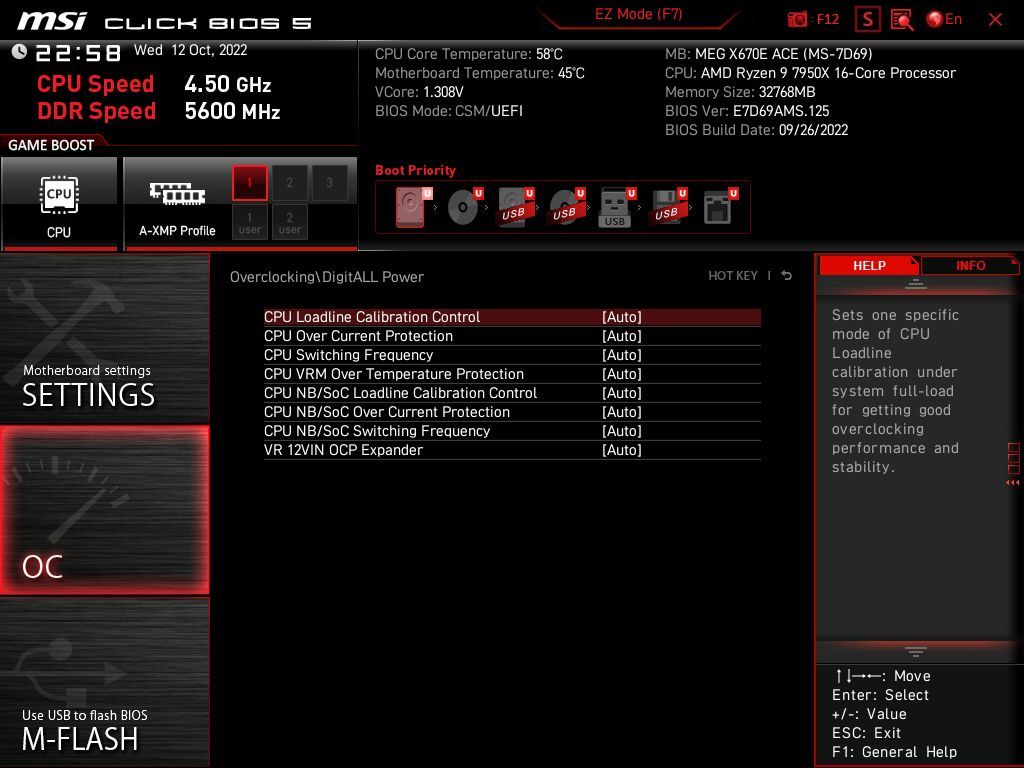Open CPU VRM Over Temperature Protection [Auto] value
Screen dimensions: 1024x768
click(622, 374)
